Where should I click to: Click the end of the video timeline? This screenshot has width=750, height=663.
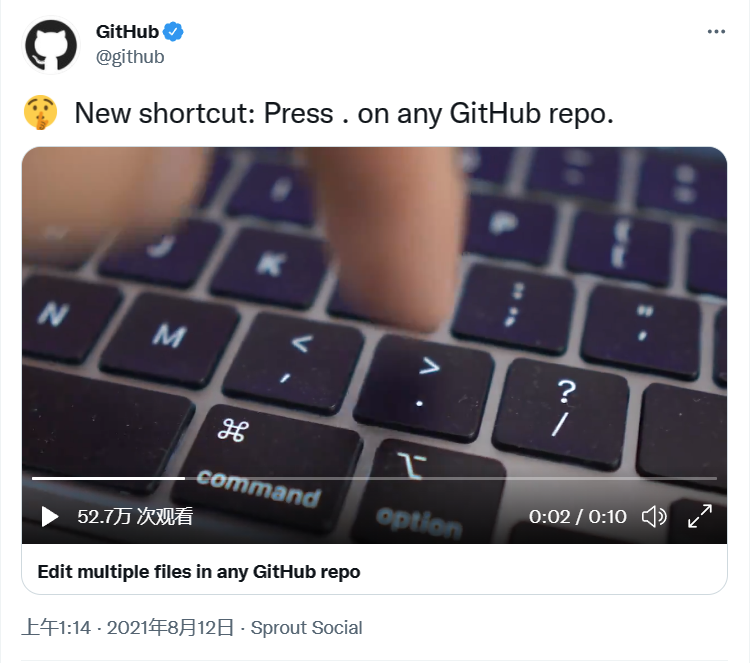pos(715,478)
